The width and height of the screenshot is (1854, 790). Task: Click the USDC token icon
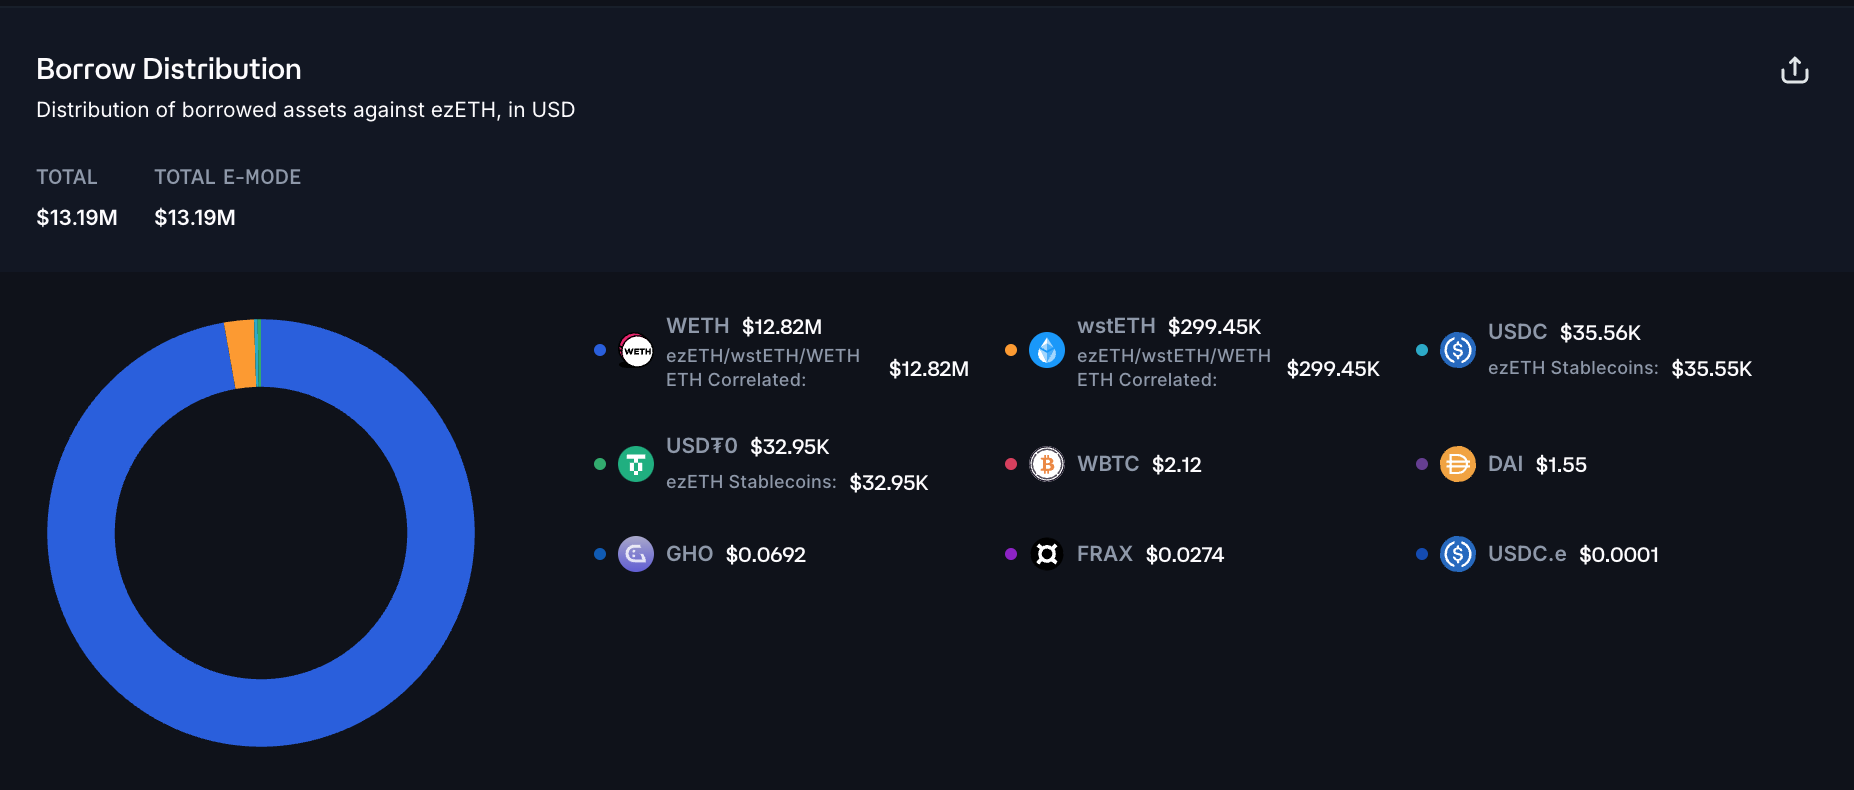pos(1458,350)
